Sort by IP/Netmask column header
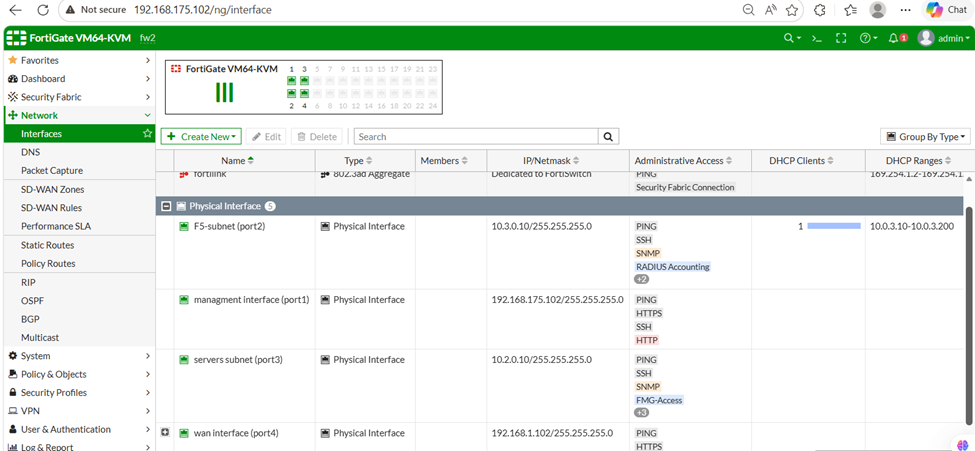975x451 pixels. [x=551, y=160]
